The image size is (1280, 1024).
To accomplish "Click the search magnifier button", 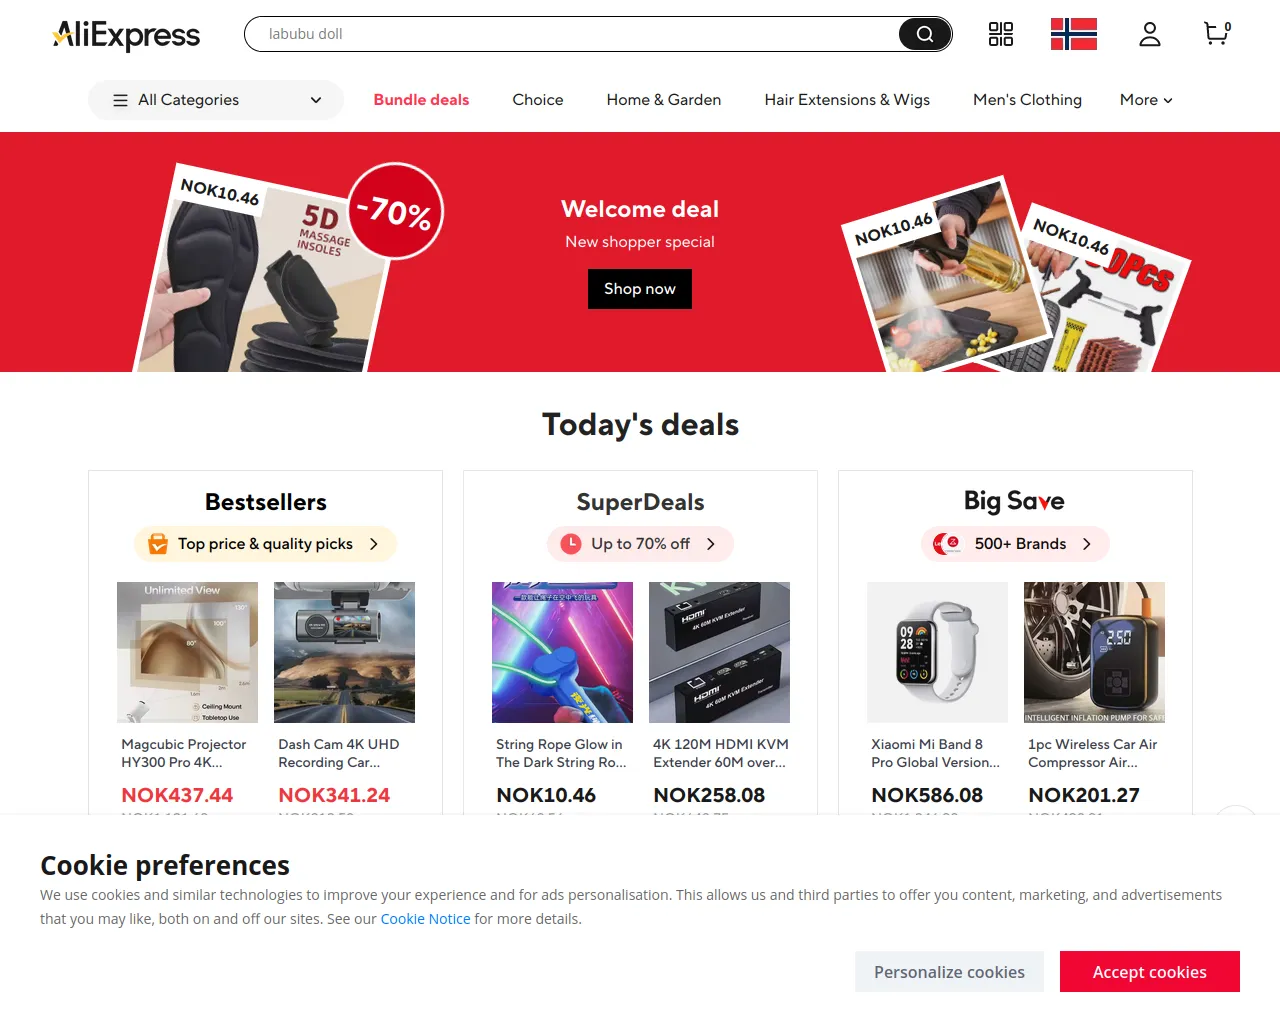I will coord(925,34).
